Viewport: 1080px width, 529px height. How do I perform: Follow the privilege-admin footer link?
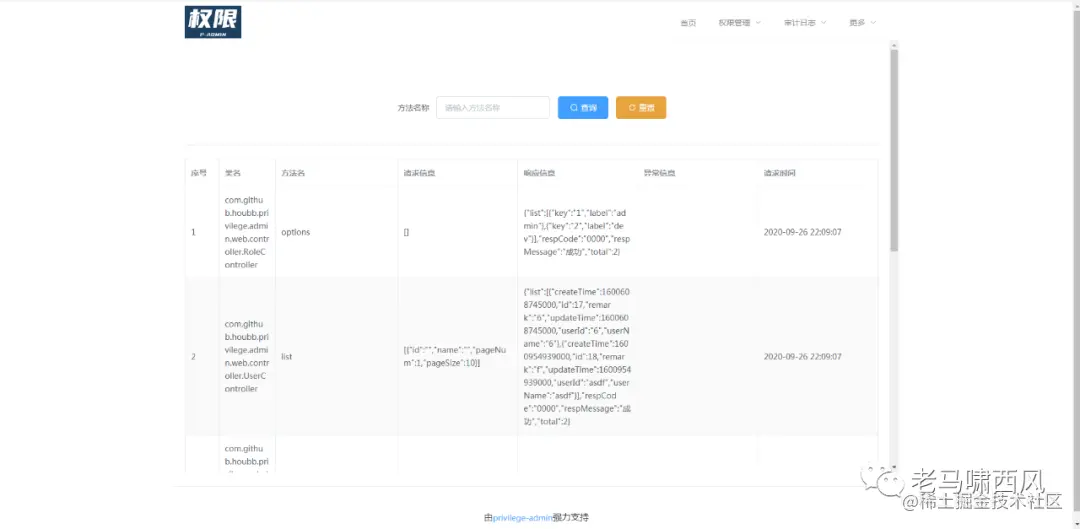(523, 517)
